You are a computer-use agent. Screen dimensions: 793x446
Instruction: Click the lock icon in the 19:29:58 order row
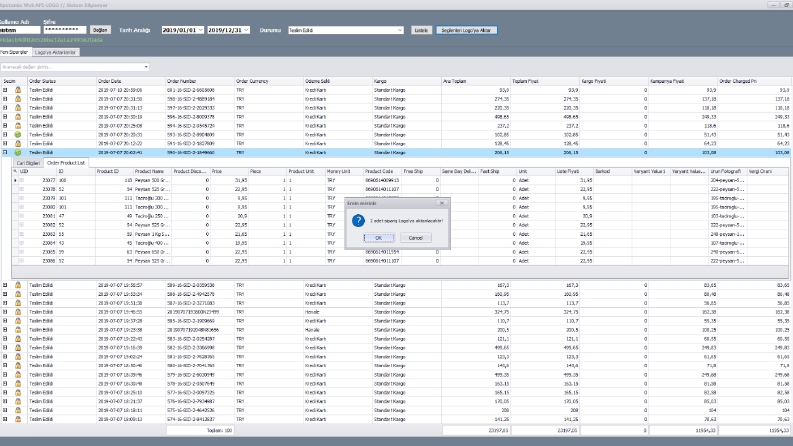pos(18,330)
